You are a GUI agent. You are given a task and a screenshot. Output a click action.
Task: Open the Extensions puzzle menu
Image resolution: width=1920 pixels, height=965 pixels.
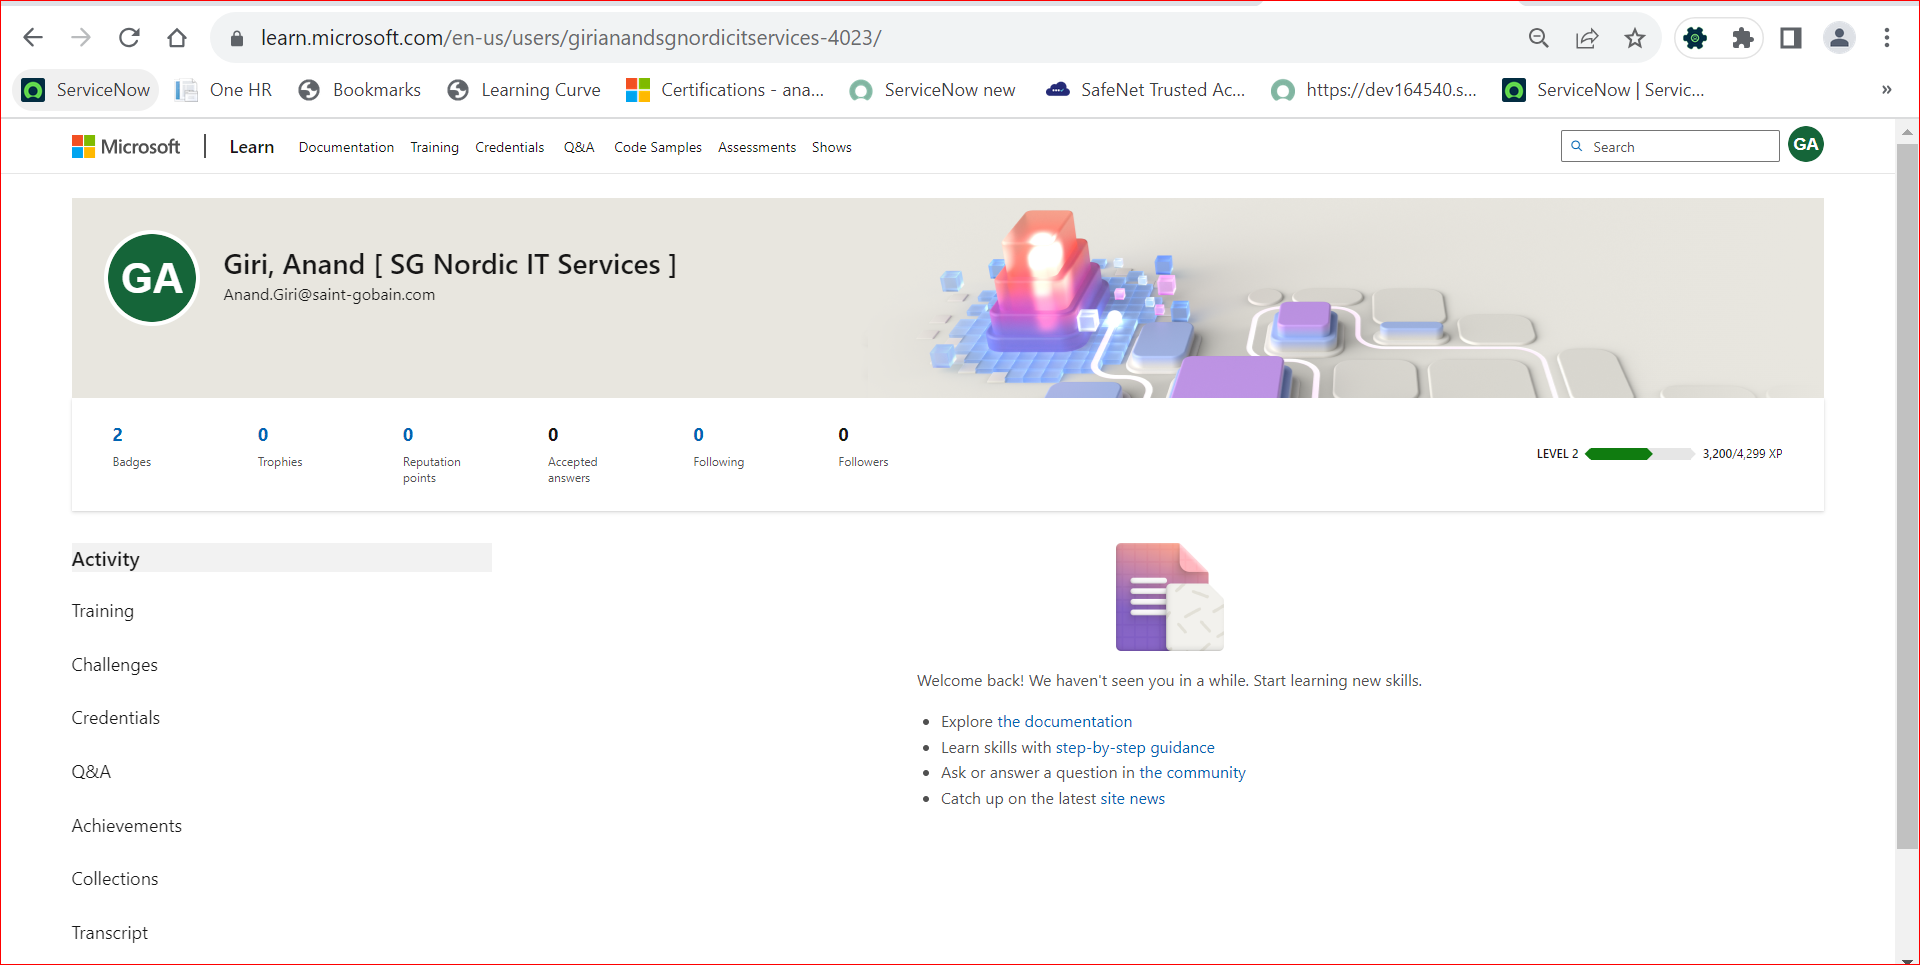(1743, 38)
